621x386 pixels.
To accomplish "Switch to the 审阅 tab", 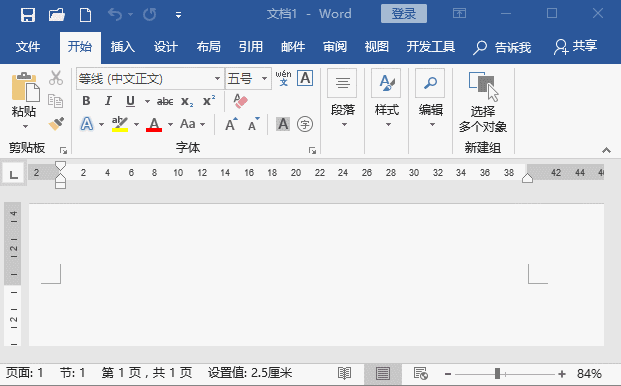I will click(335, 47).
